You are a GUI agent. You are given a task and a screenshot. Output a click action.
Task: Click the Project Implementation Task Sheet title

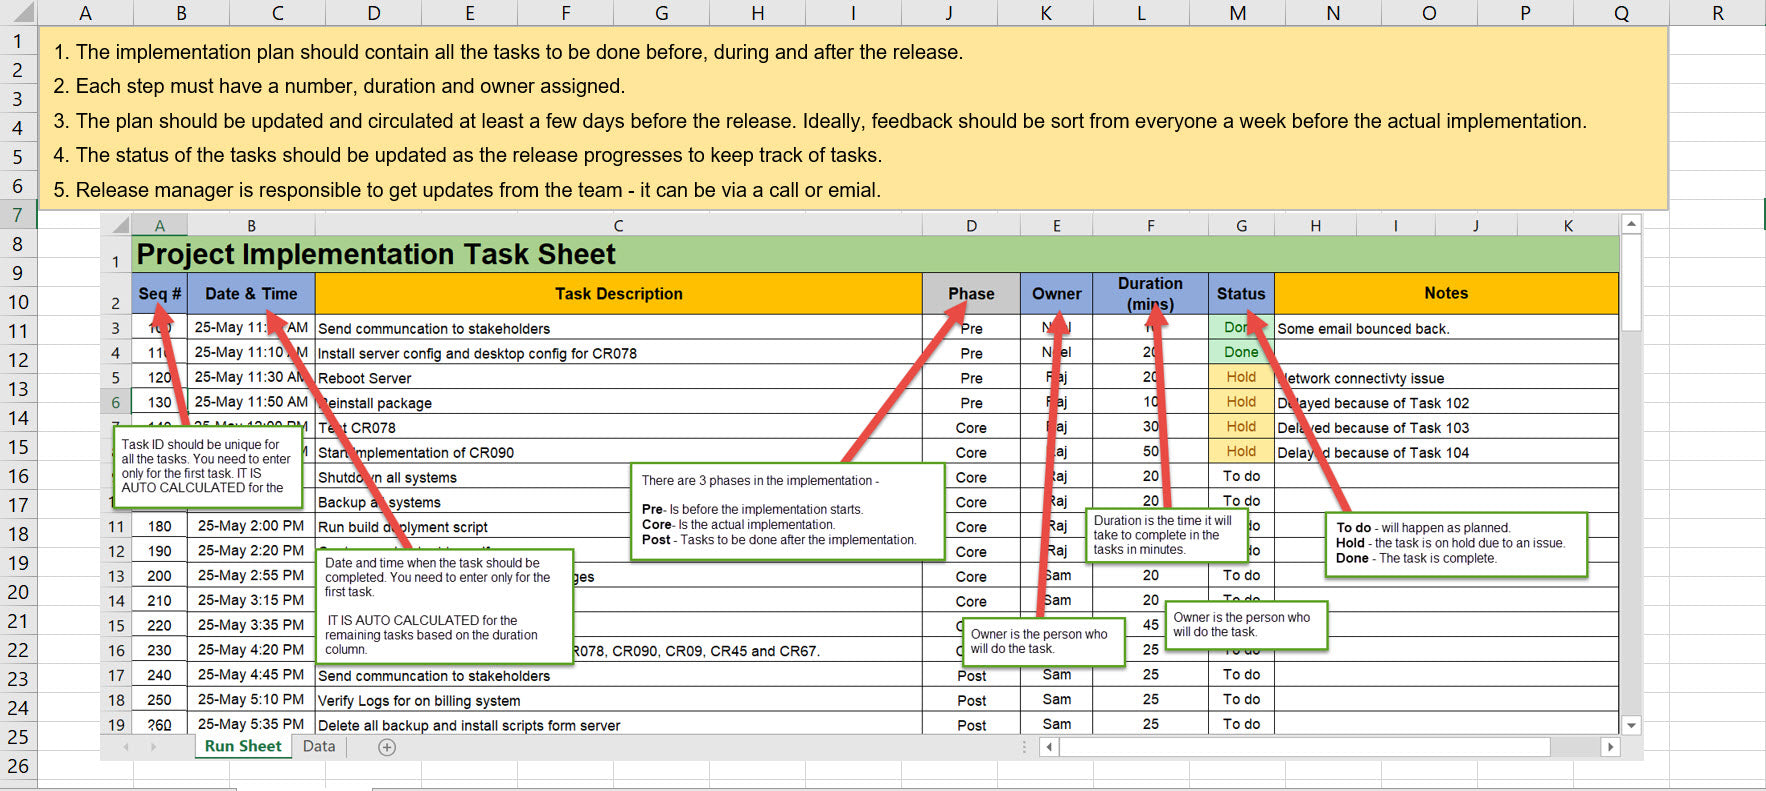pyautogui.click(x=376, y=255)
